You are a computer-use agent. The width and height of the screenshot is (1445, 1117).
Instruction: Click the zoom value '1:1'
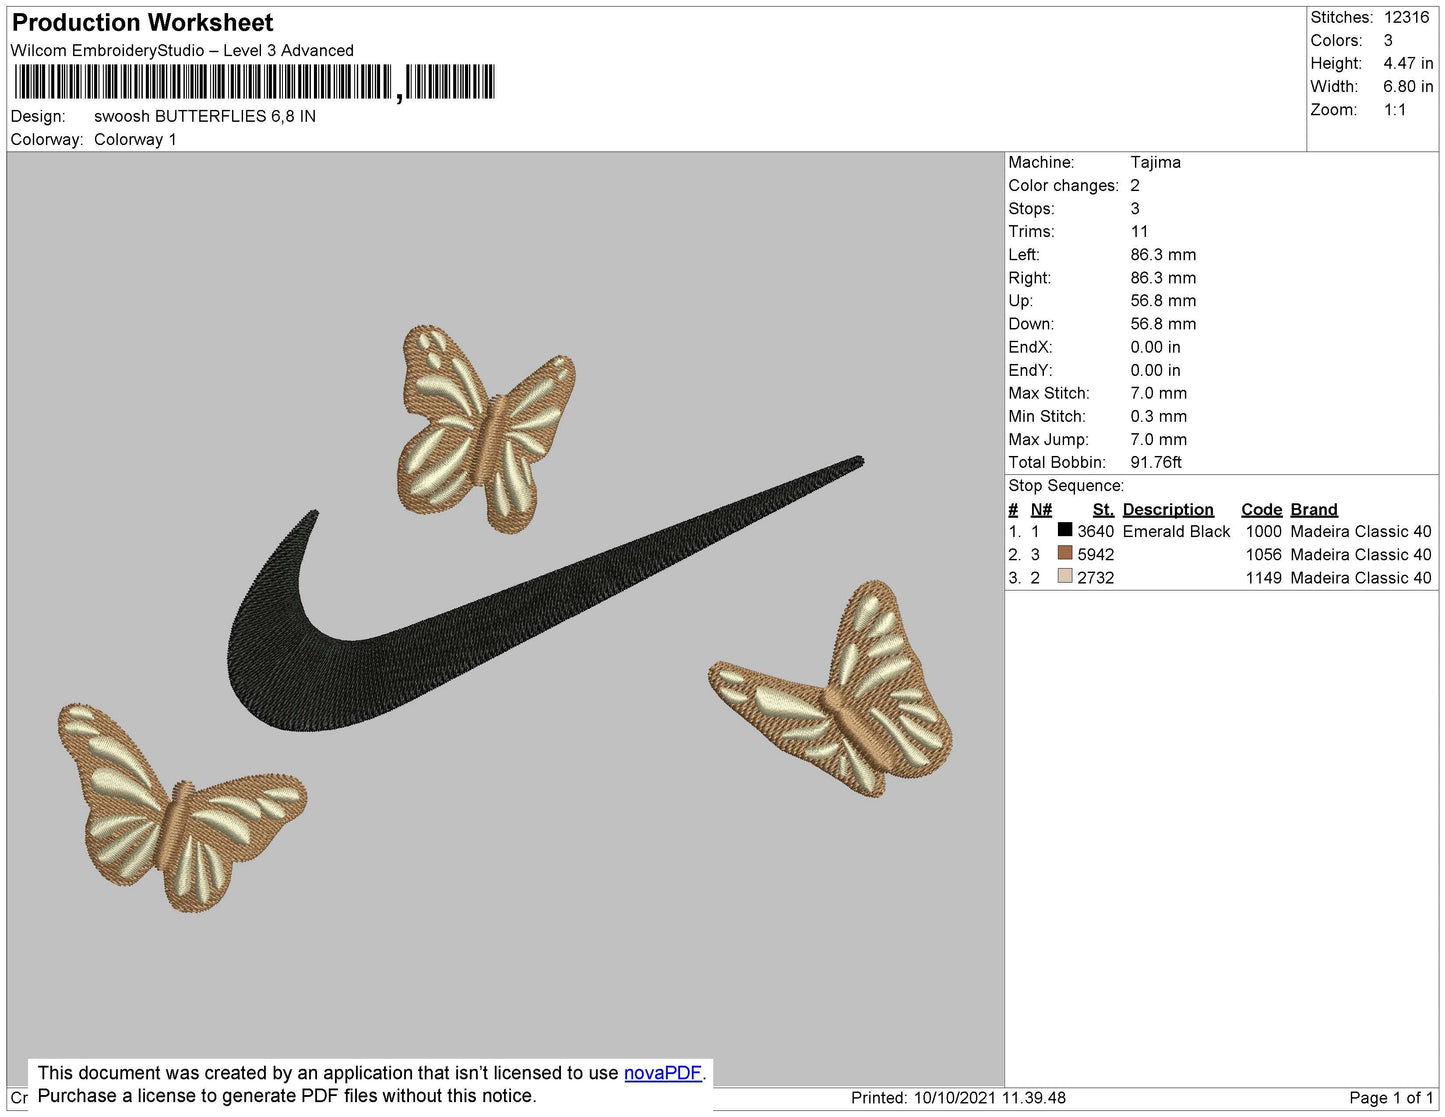tap(1395, 110)
